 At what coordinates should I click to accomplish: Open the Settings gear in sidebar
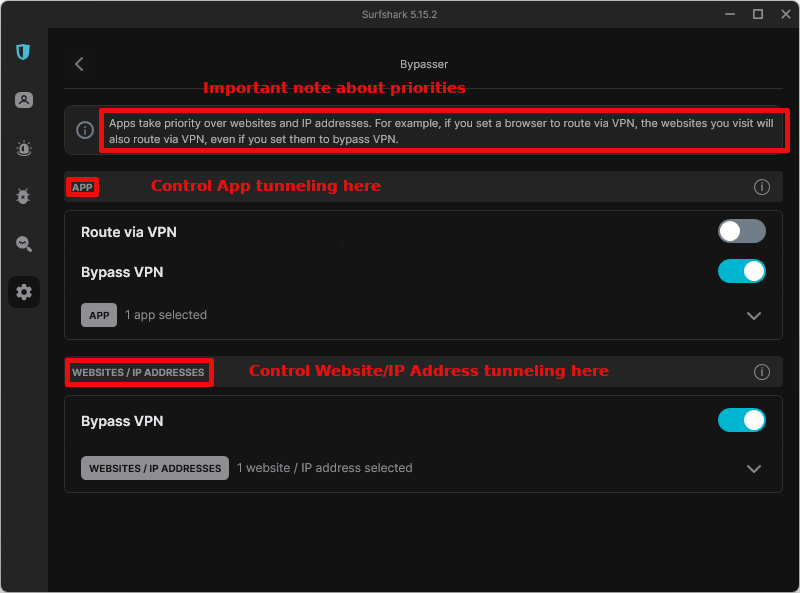[24, 292]
